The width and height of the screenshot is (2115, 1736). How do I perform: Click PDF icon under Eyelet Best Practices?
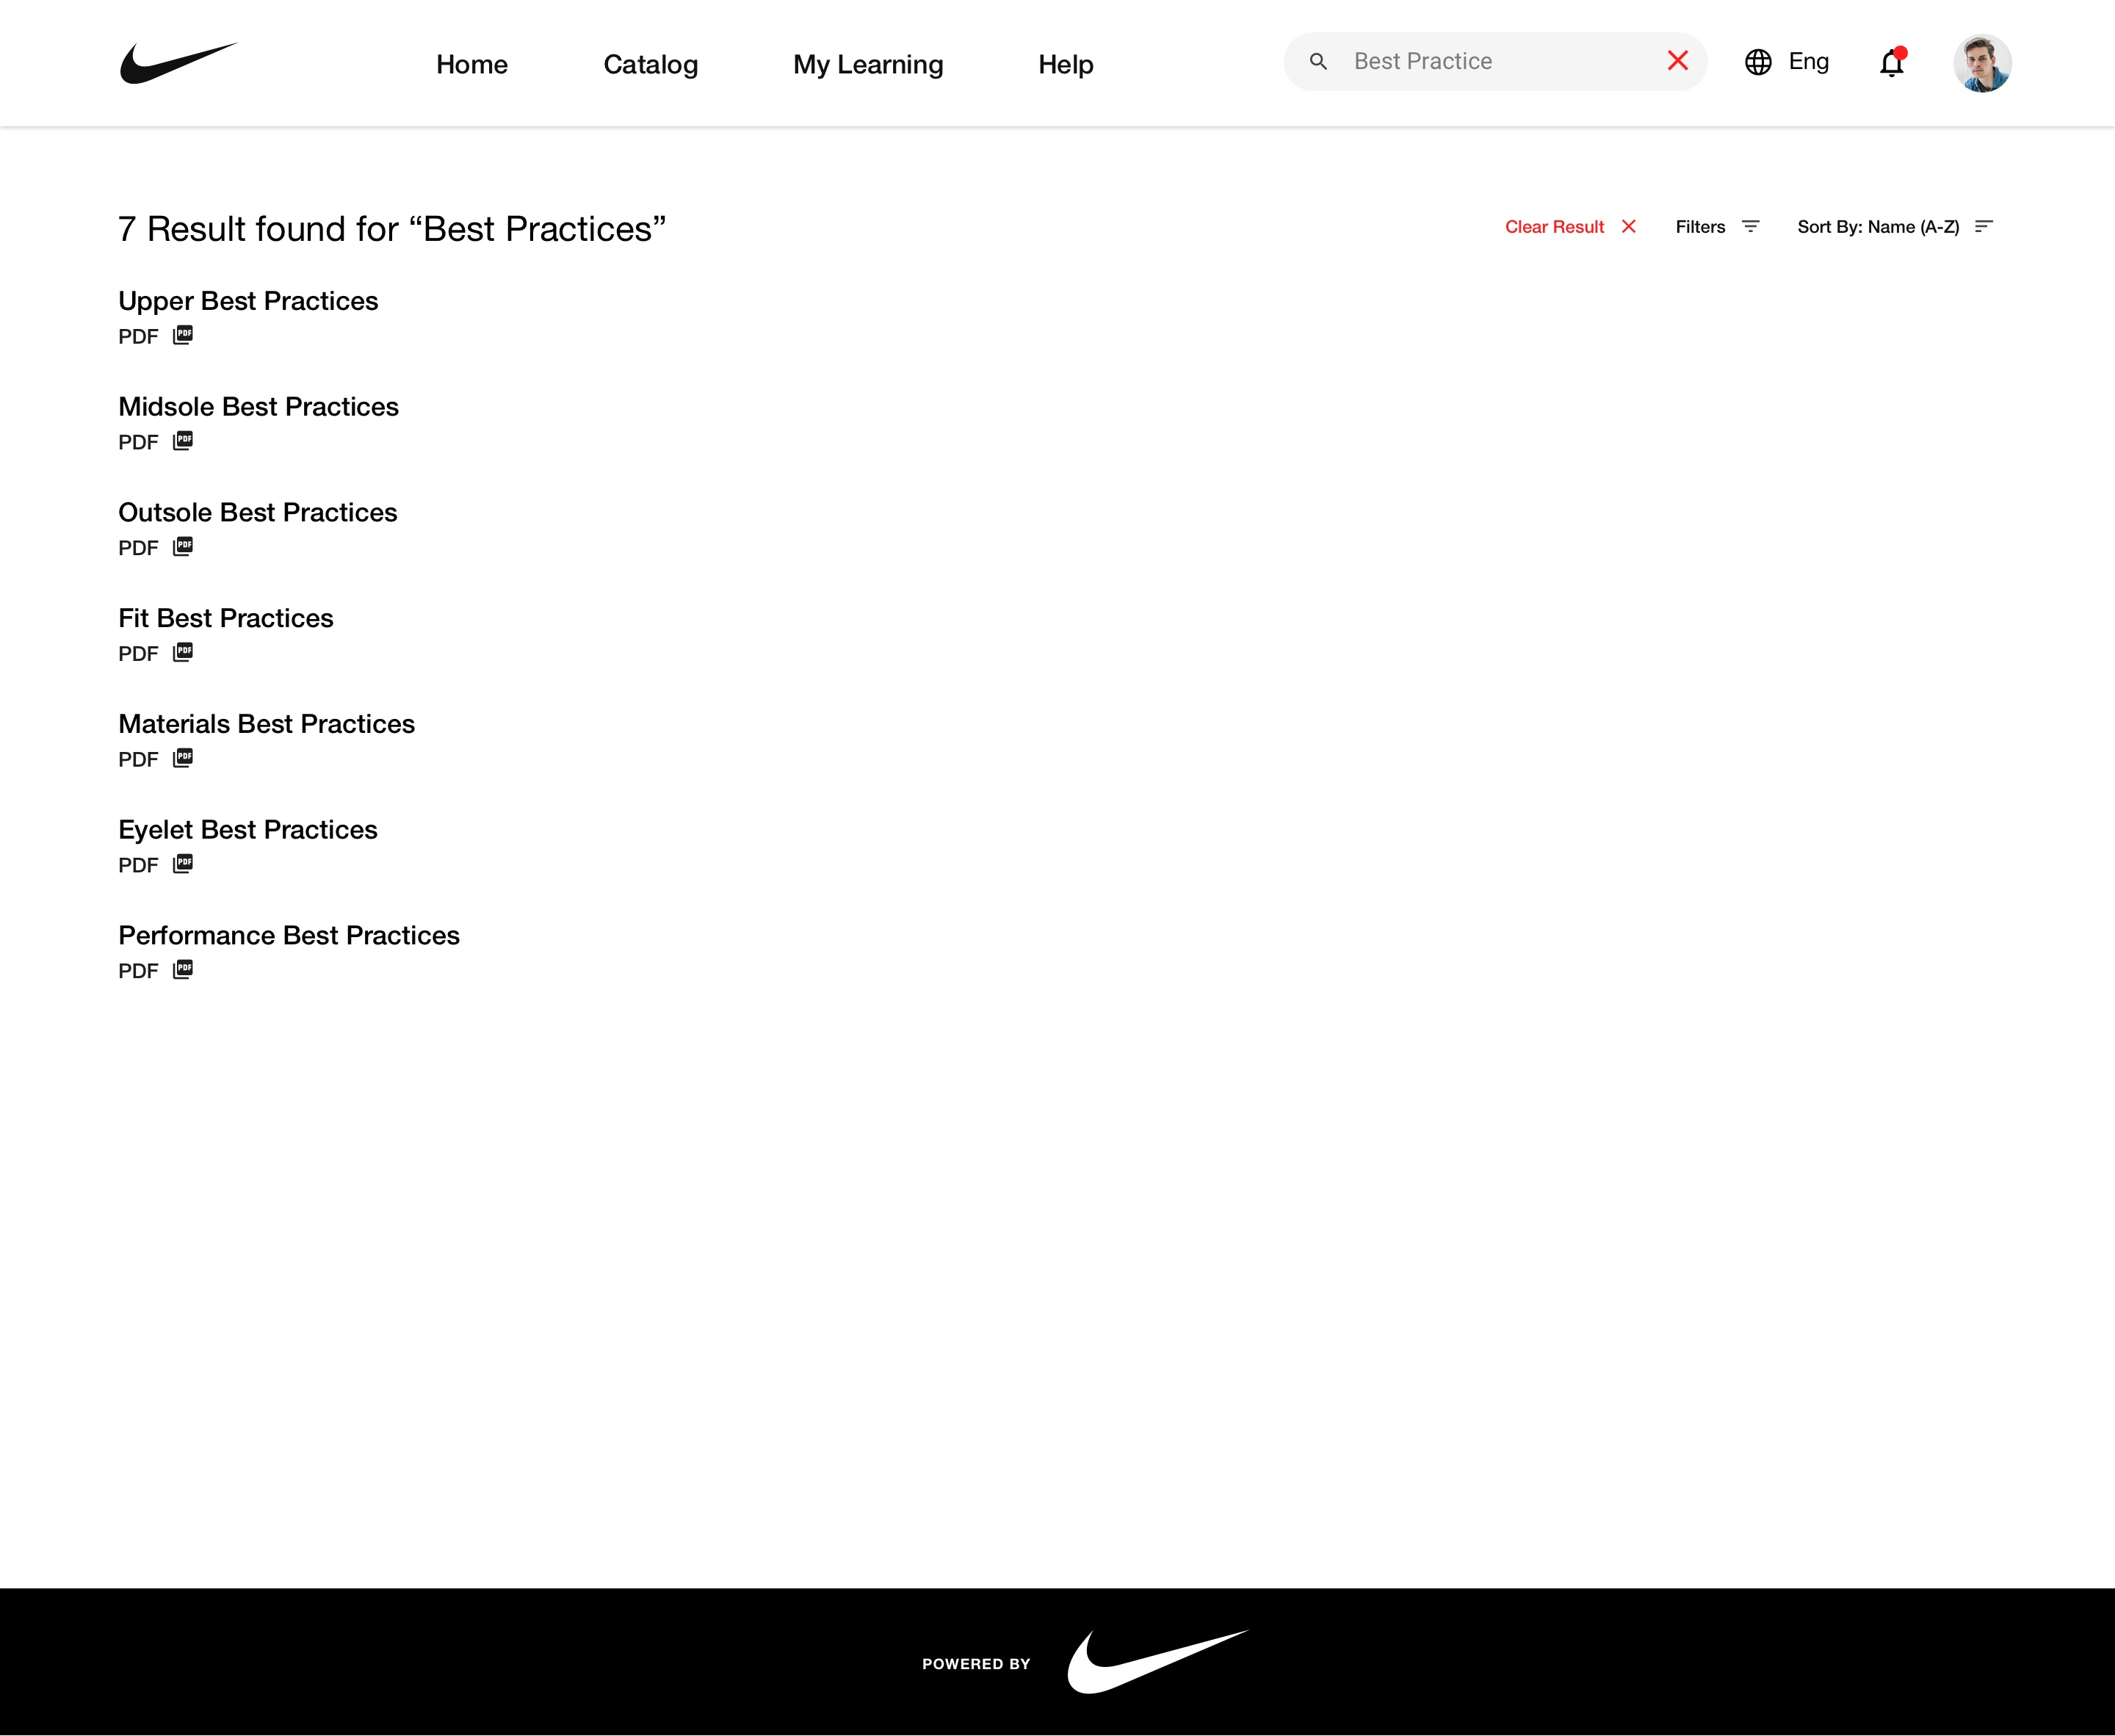tap(183, 864)
